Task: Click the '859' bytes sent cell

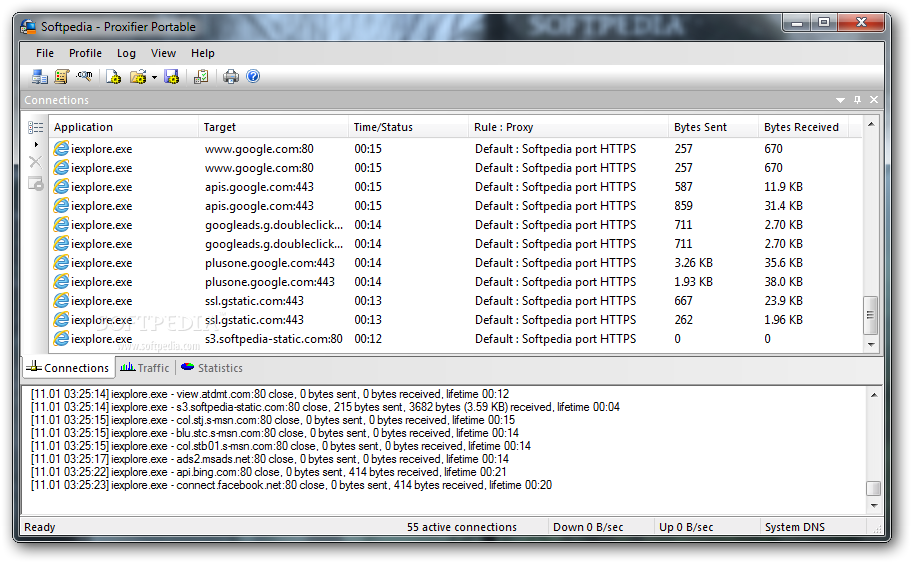Action: [x=683, y=206]
